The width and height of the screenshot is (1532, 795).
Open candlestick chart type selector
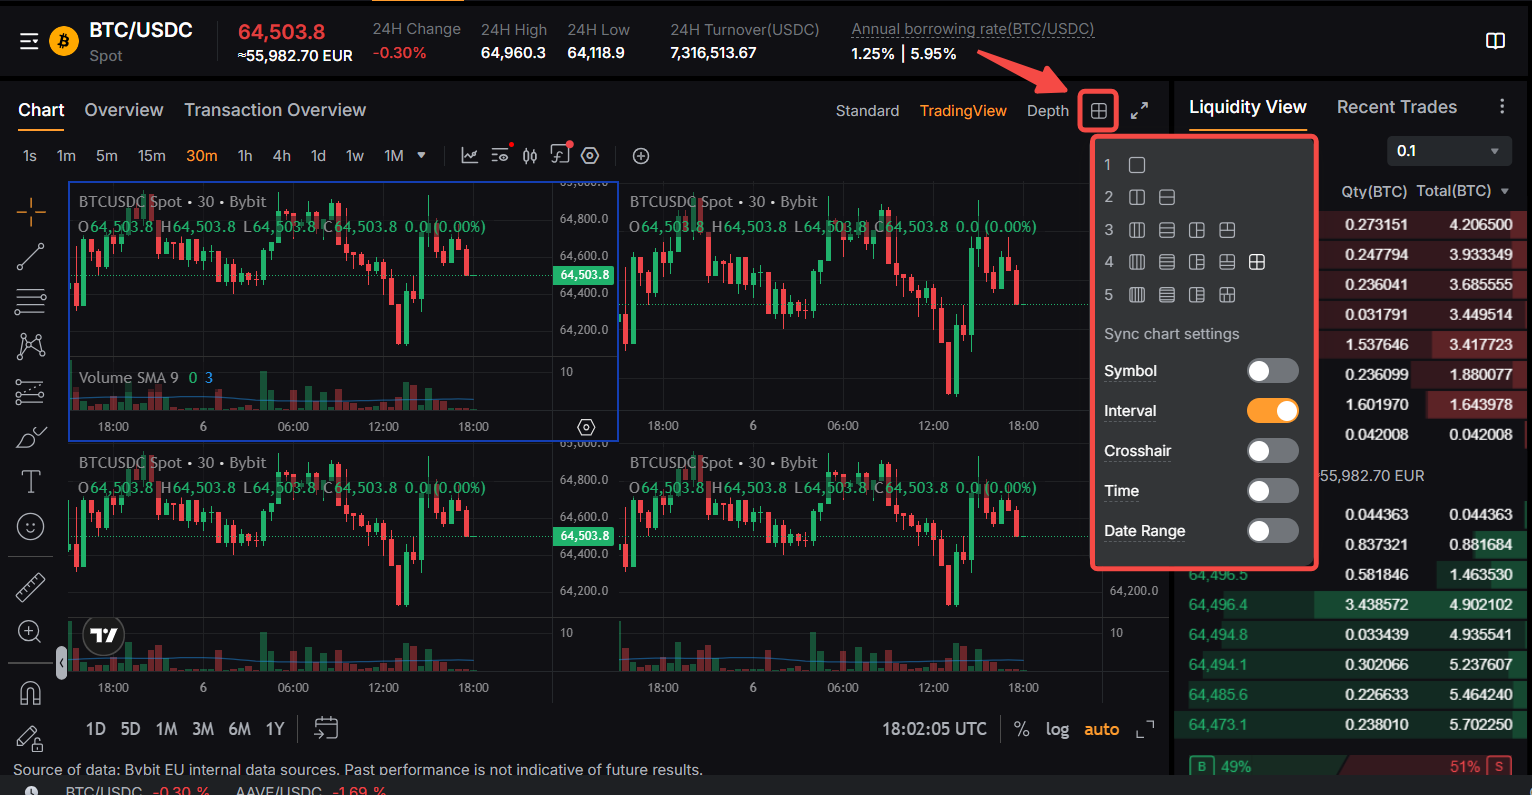pos(530,155)
